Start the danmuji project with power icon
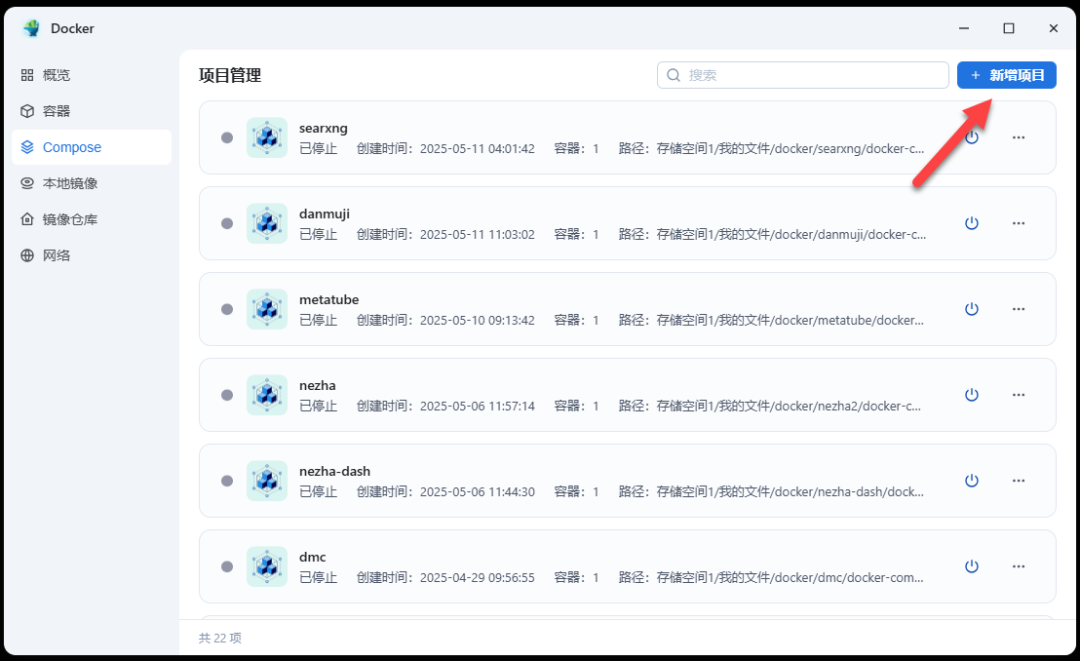This screenshot has height=661, width=1080. click(971, 223)
